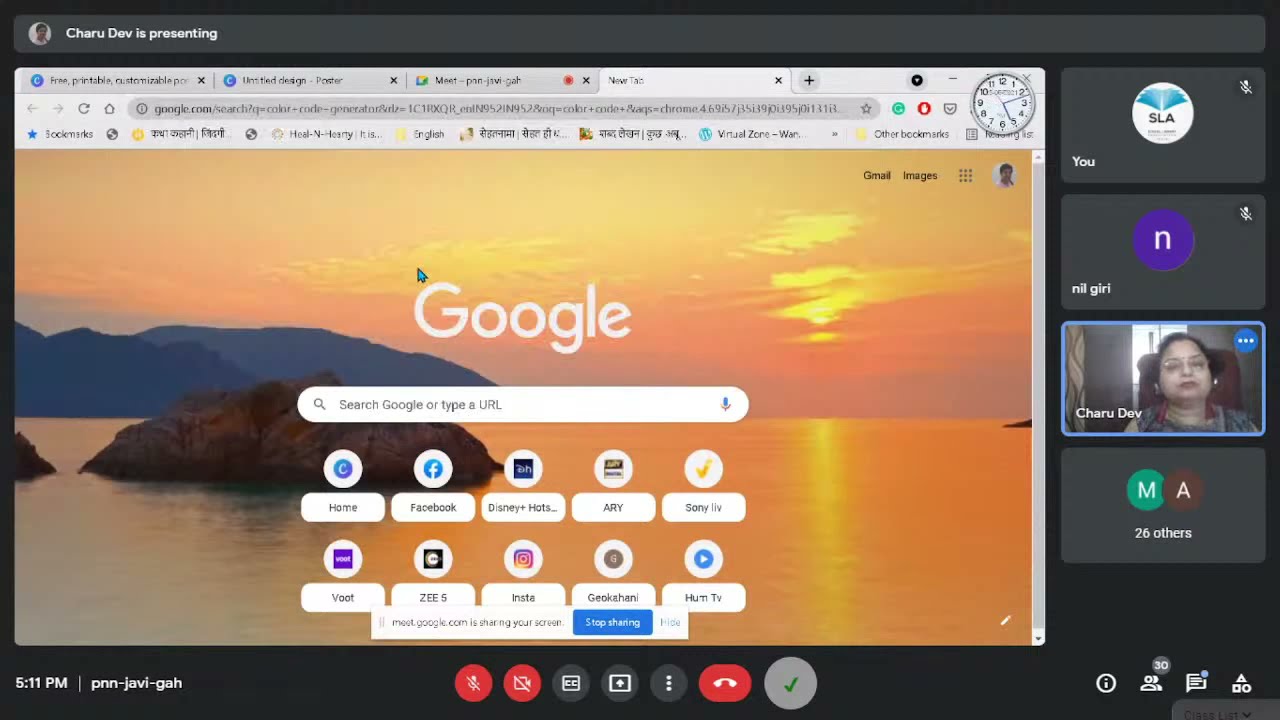Screen dimensions: 1280x720
Task: Click the Images link
Action: pyautogui.click(x=920, y=175)
